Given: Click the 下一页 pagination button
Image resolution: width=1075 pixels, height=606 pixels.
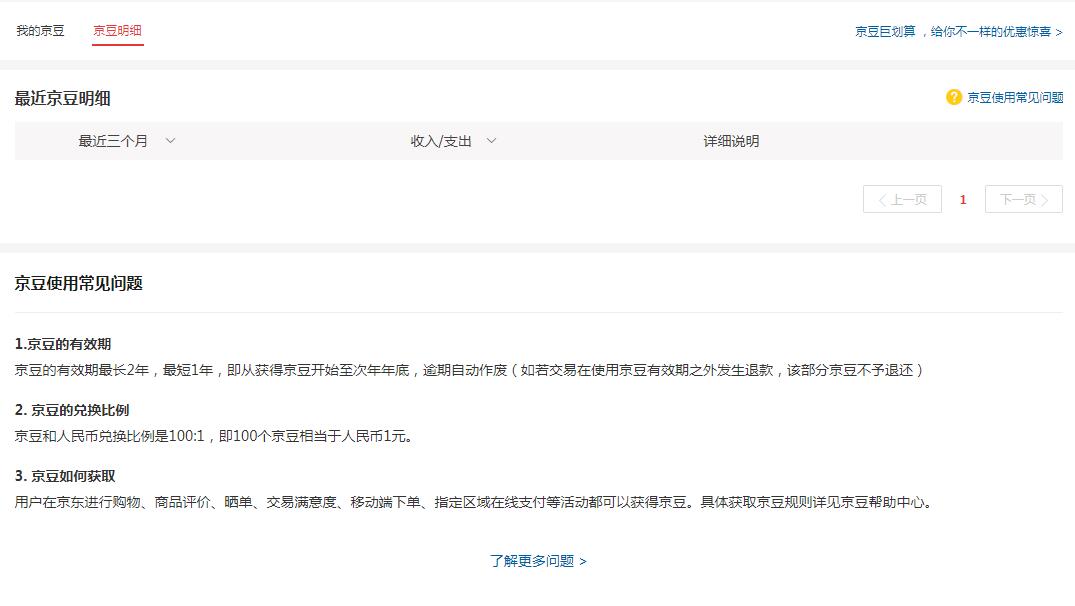Looking at the screenshot, I should 1023,199.
